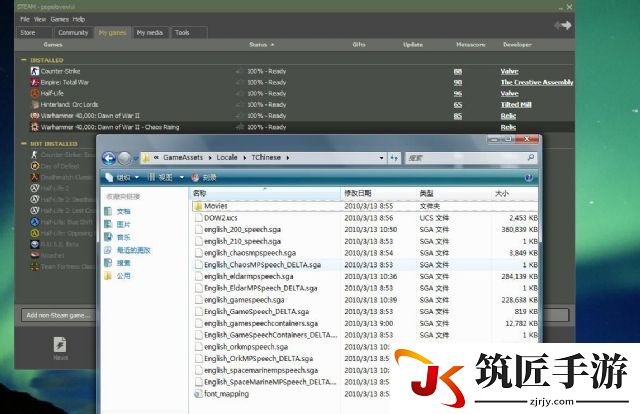
Task: Click the Empire: Total War game icon
Action: click(x=35, y=82)
